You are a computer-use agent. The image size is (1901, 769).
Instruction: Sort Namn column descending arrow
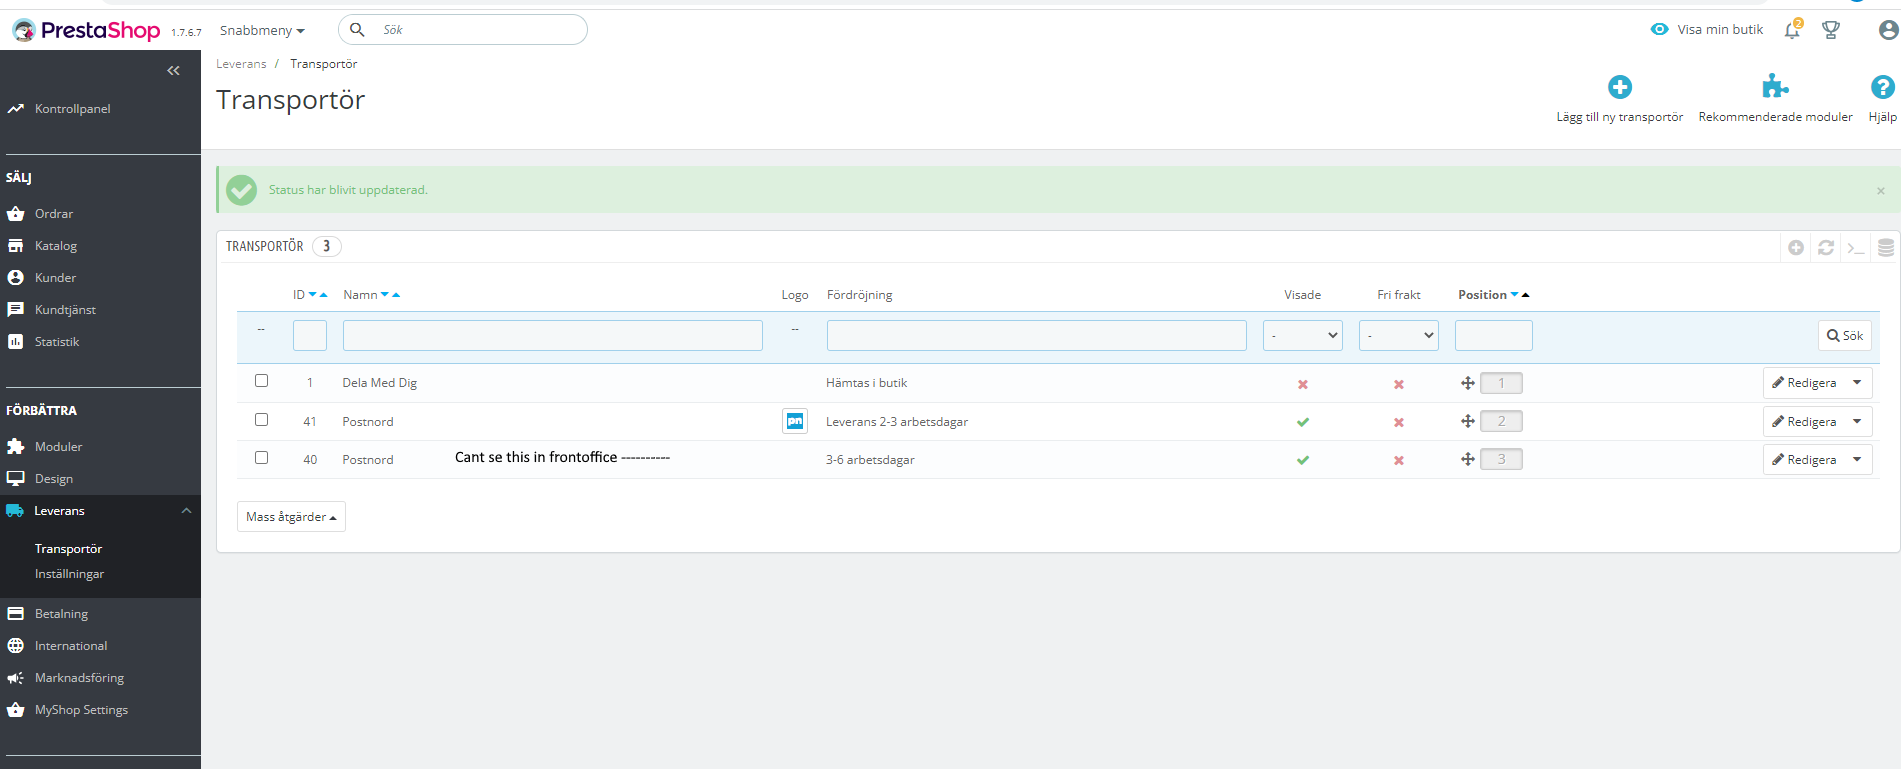385,294
